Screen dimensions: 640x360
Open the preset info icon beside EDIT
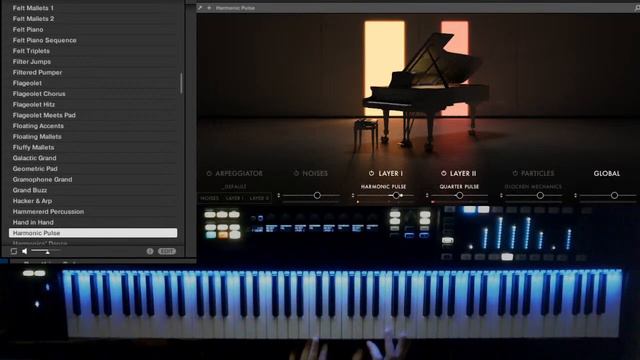(x=150, y=251)
